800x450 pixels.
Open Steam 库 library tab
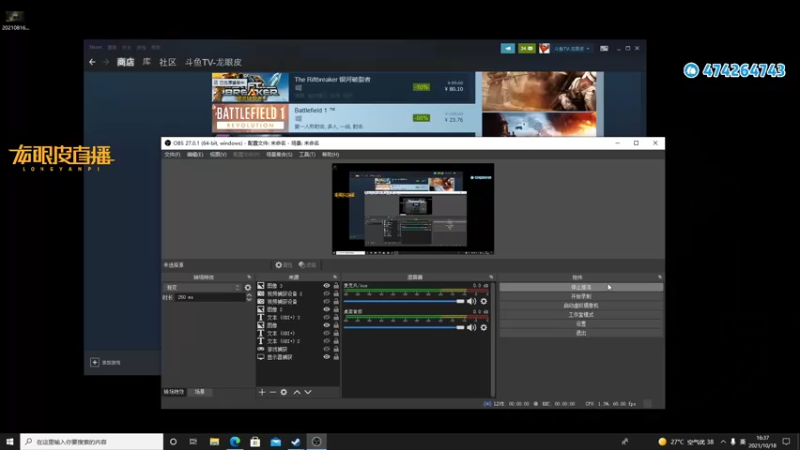(146, 62)
